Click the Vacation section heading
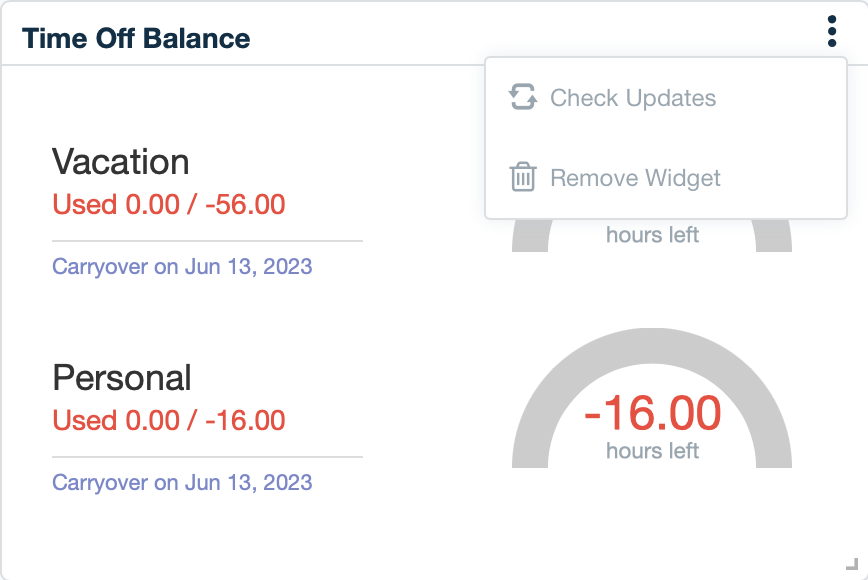 pyautogui.click(x=121, y=162)
